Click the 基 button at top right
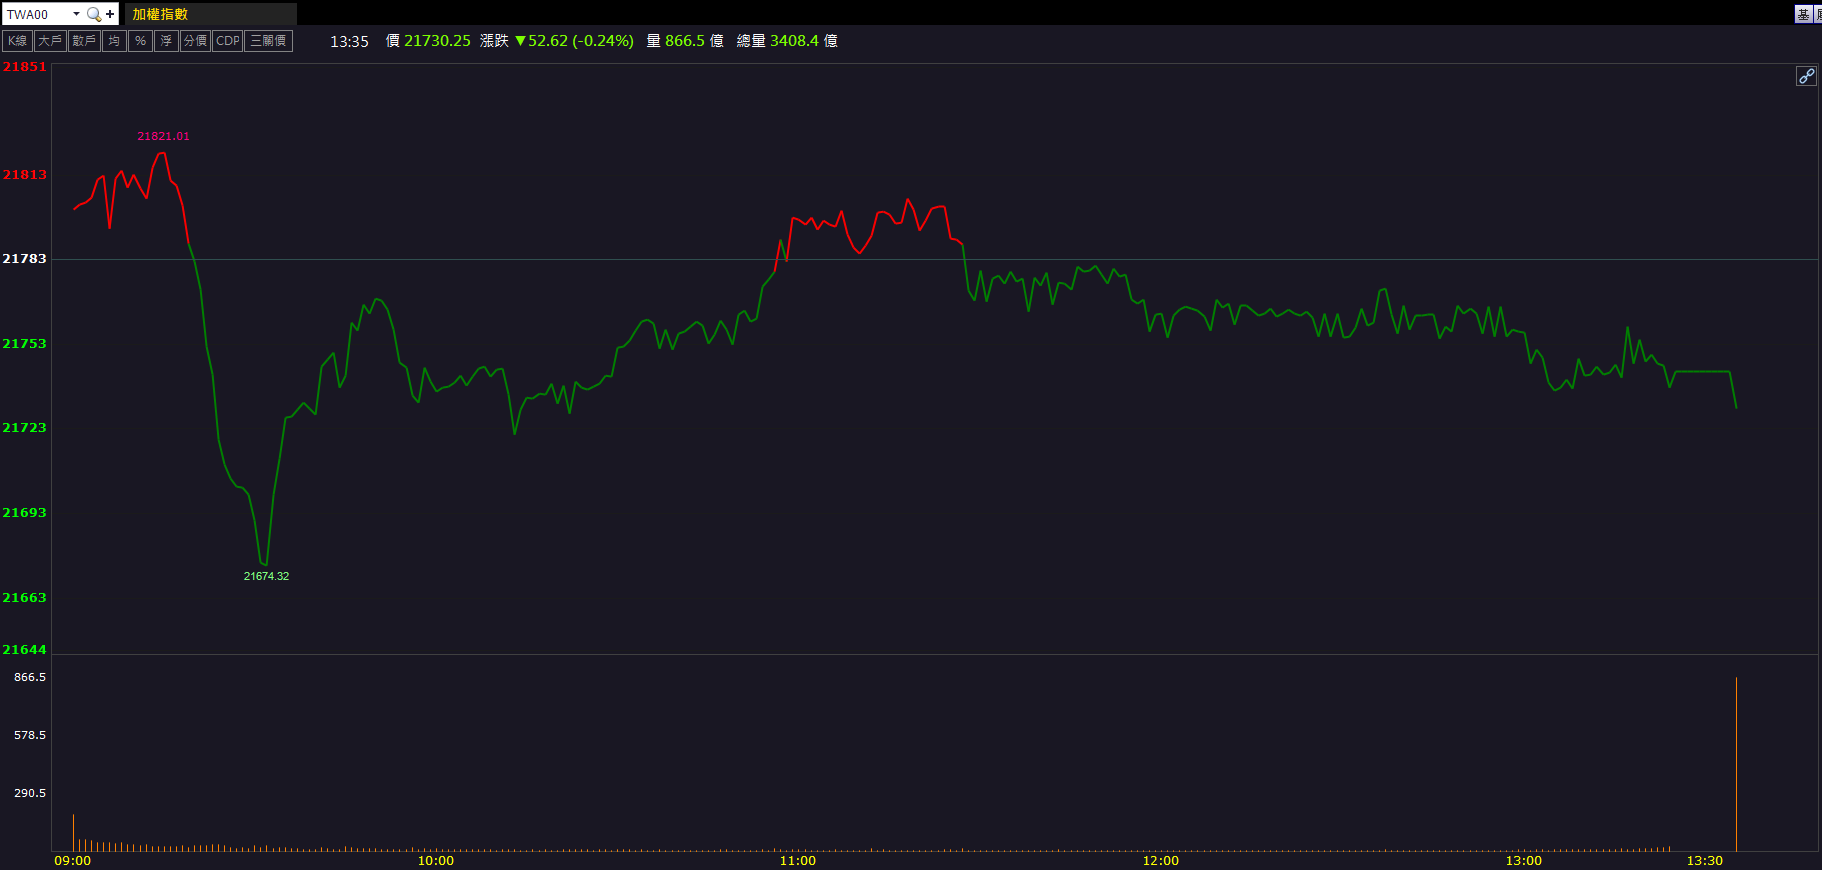Screen dimensions: 1822x870 point(1803,14)
